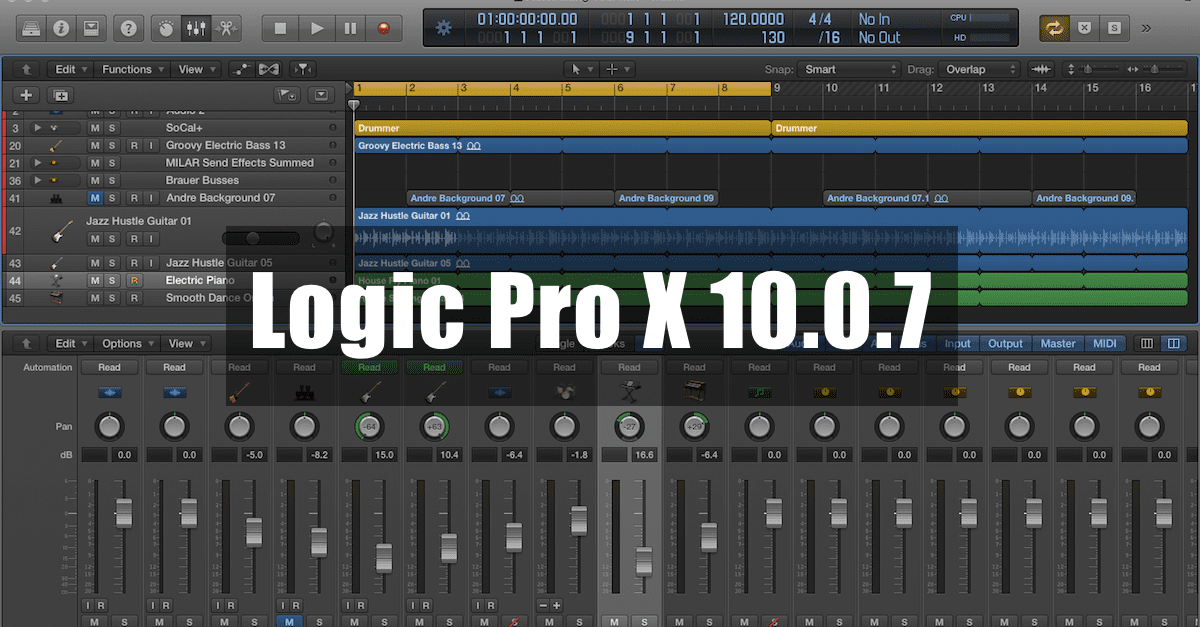The image size is (1200, 627).
Task: Select the Master button in Mixer
Action: click(x=1057, y=343)
